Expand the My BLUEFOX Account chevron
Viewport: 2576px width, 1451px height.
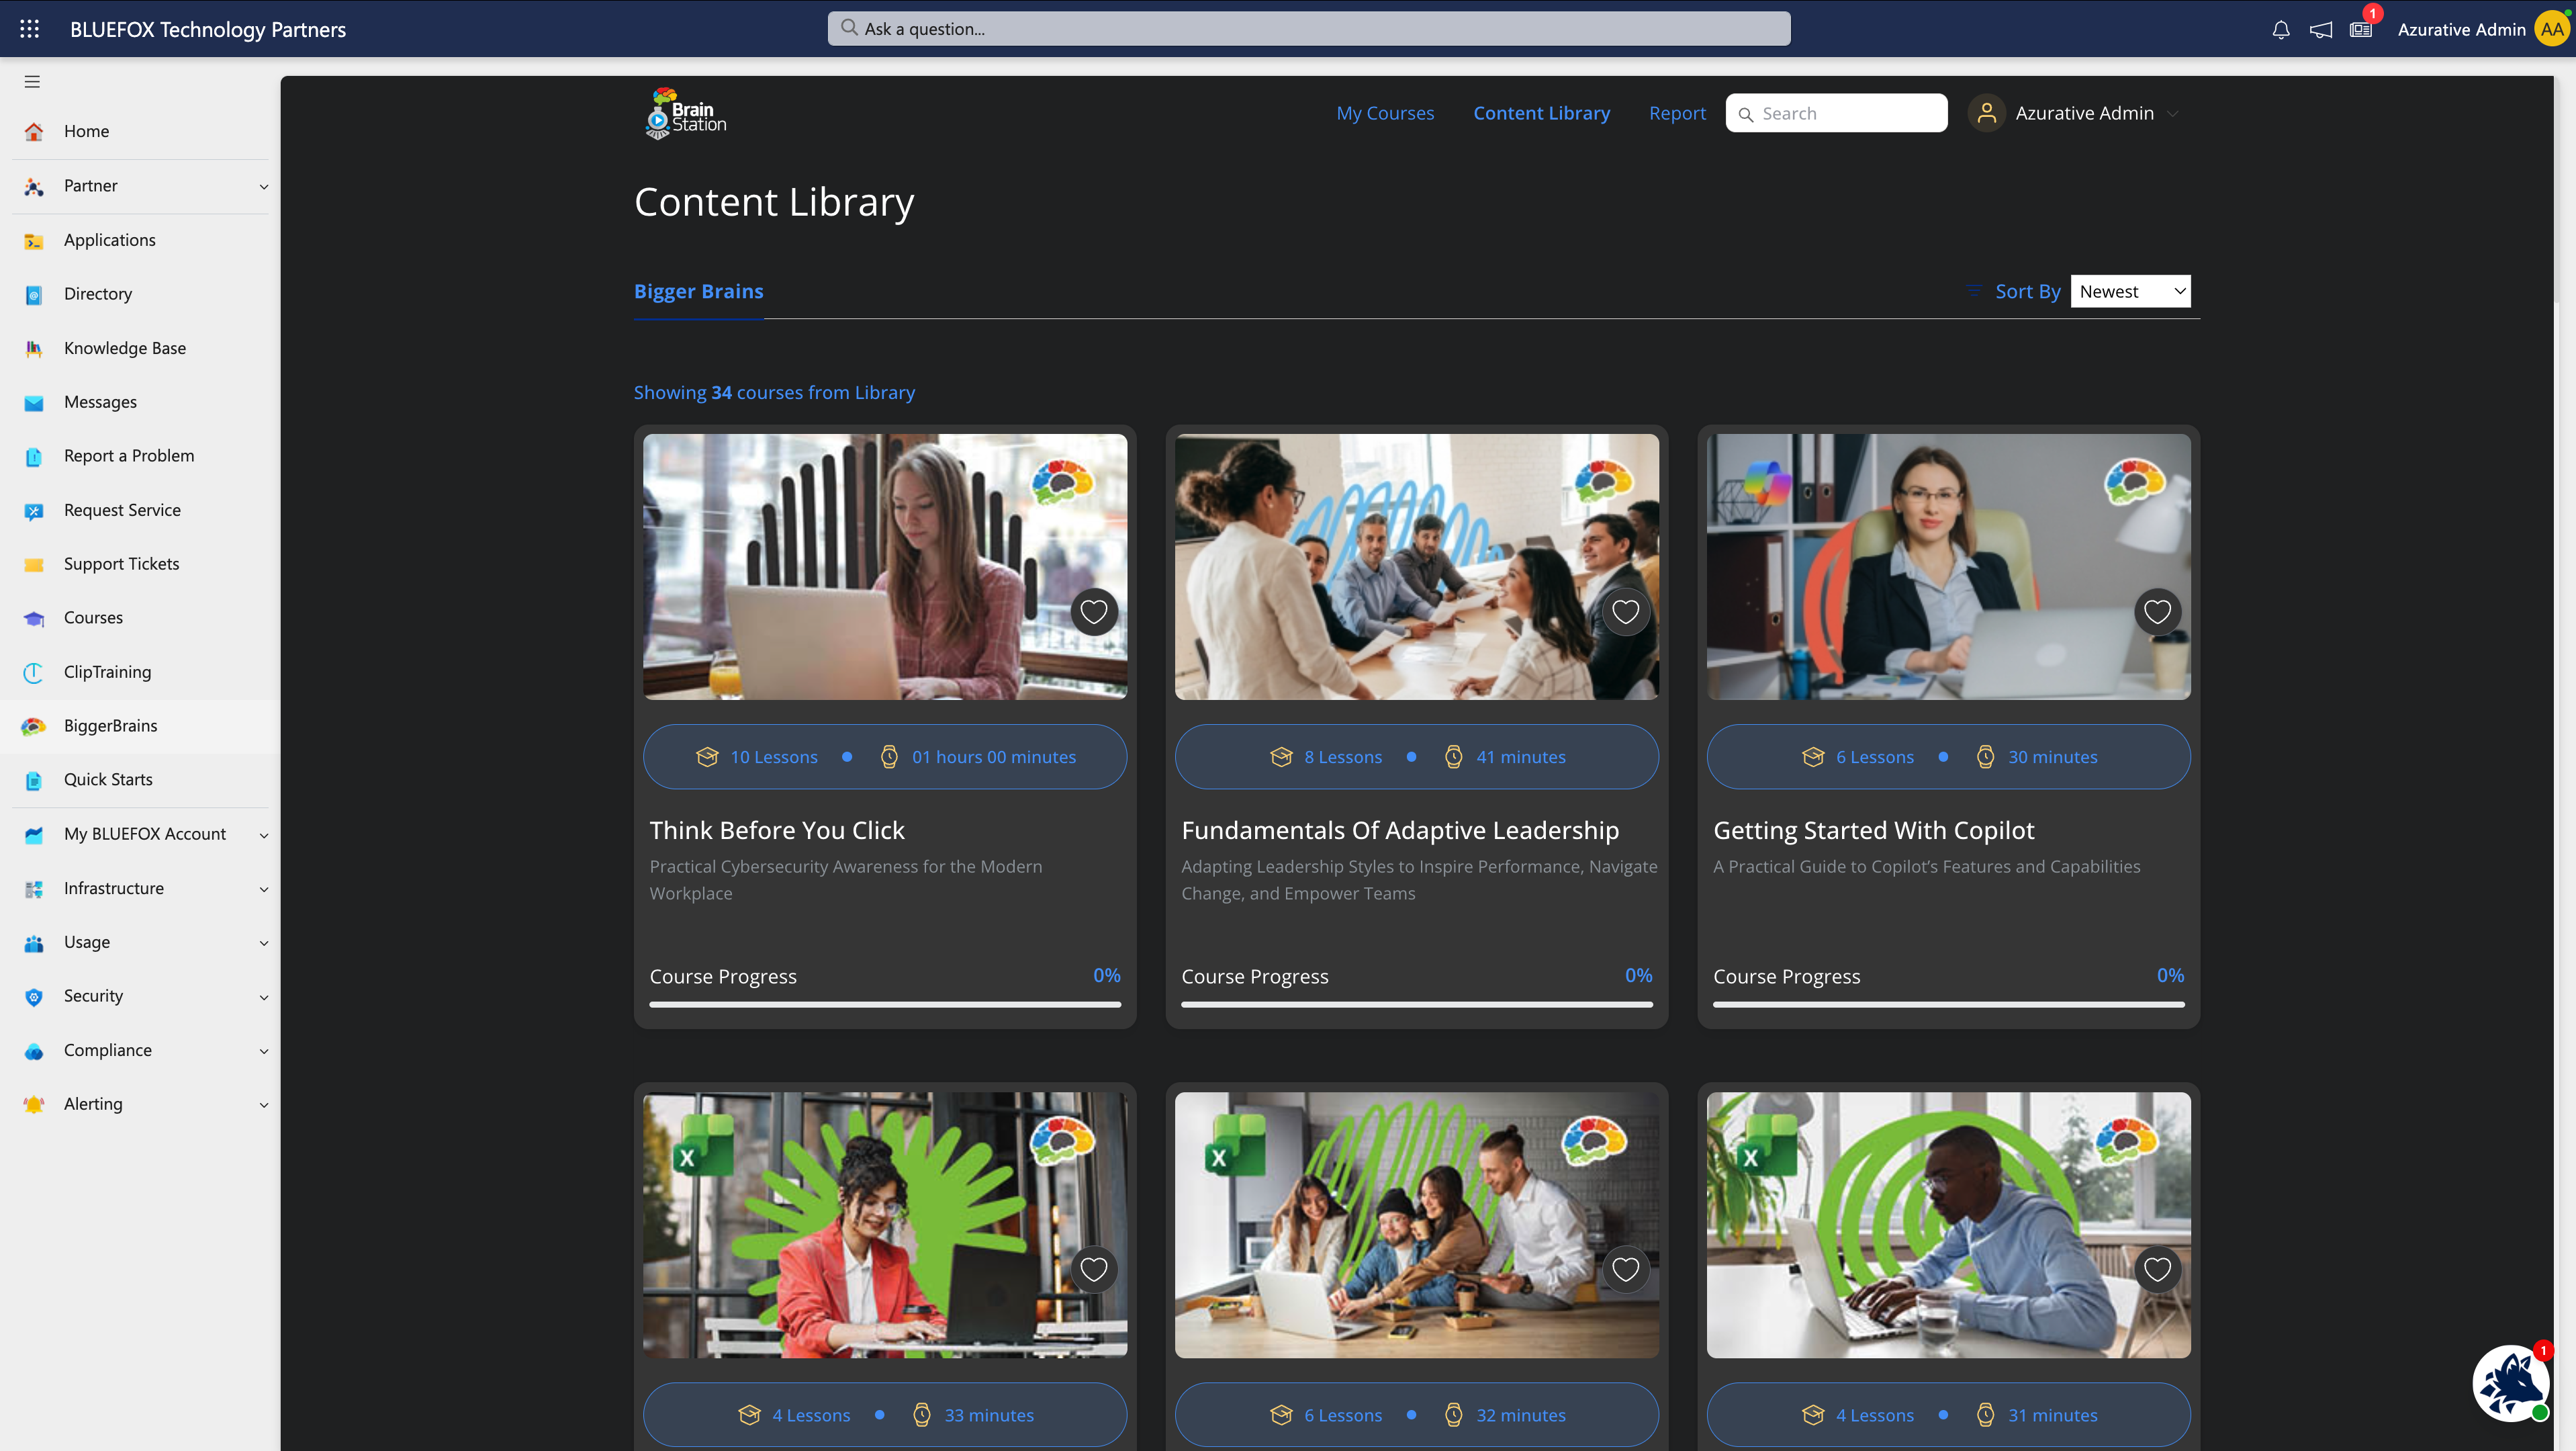(x=264, y=835)
